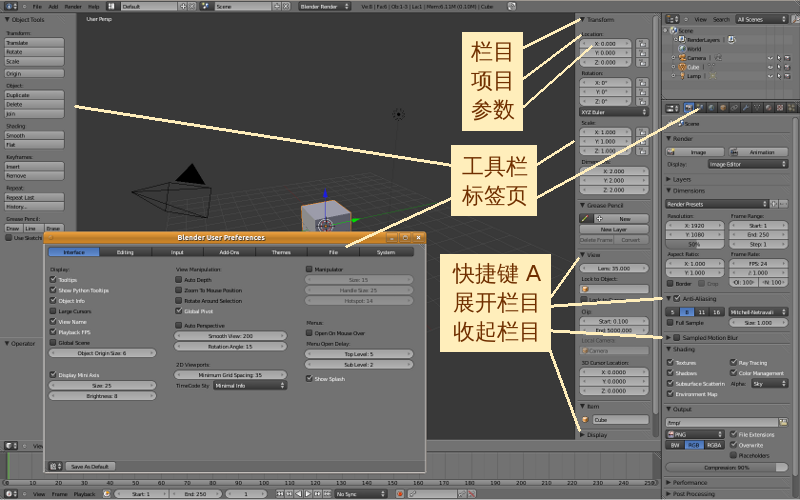Switch to the Add-Ons tab in preferences

click(x=229, y=252)
